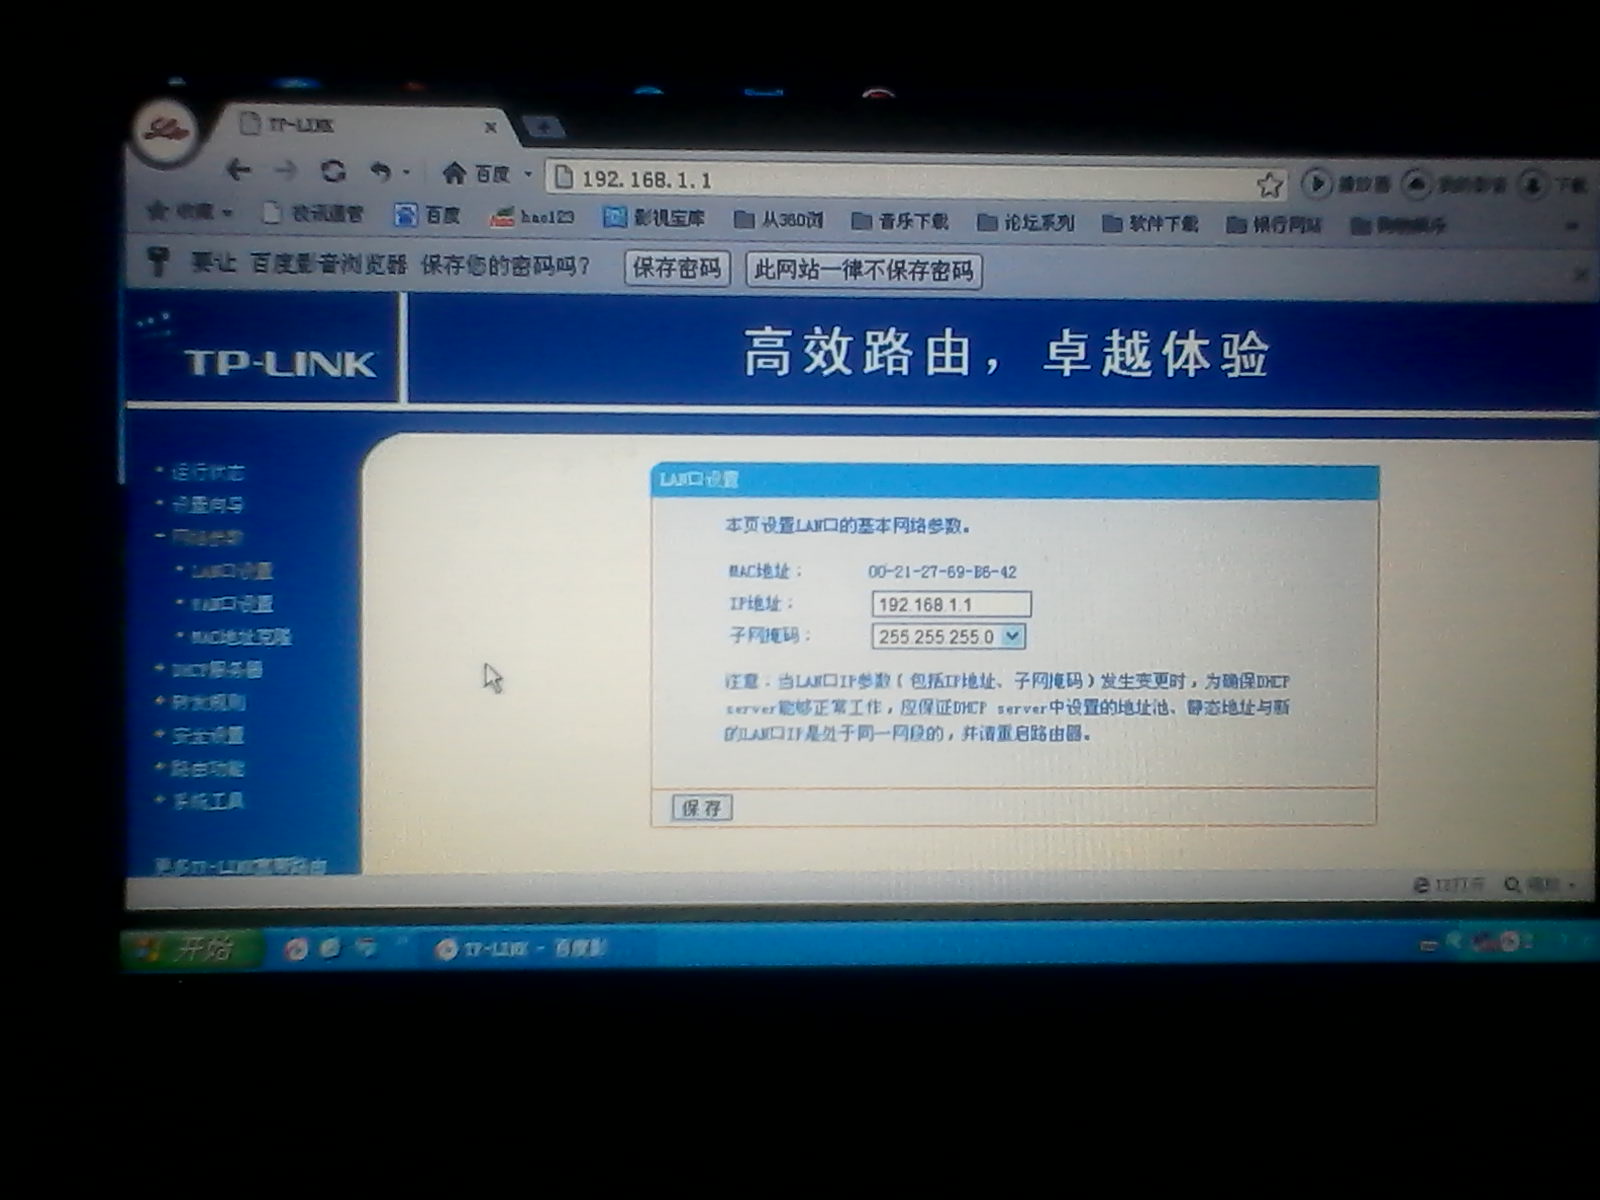Open the 论坛系列 bookmark folder
1600x1200 pixels.
[1025, 222]
